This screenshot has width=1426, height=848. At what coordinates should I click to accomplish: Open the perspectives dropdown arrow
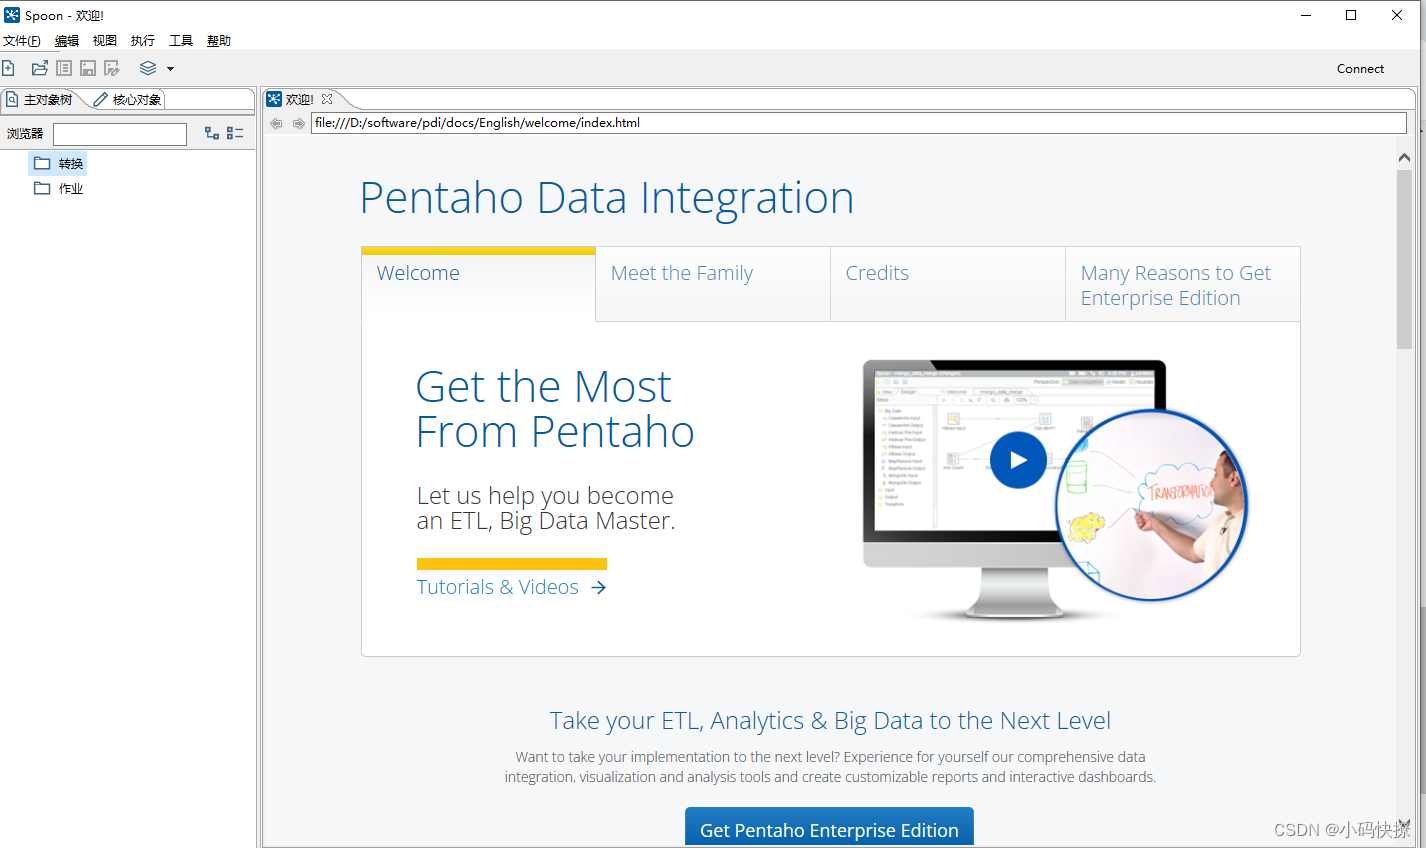[x=170, y=69]
